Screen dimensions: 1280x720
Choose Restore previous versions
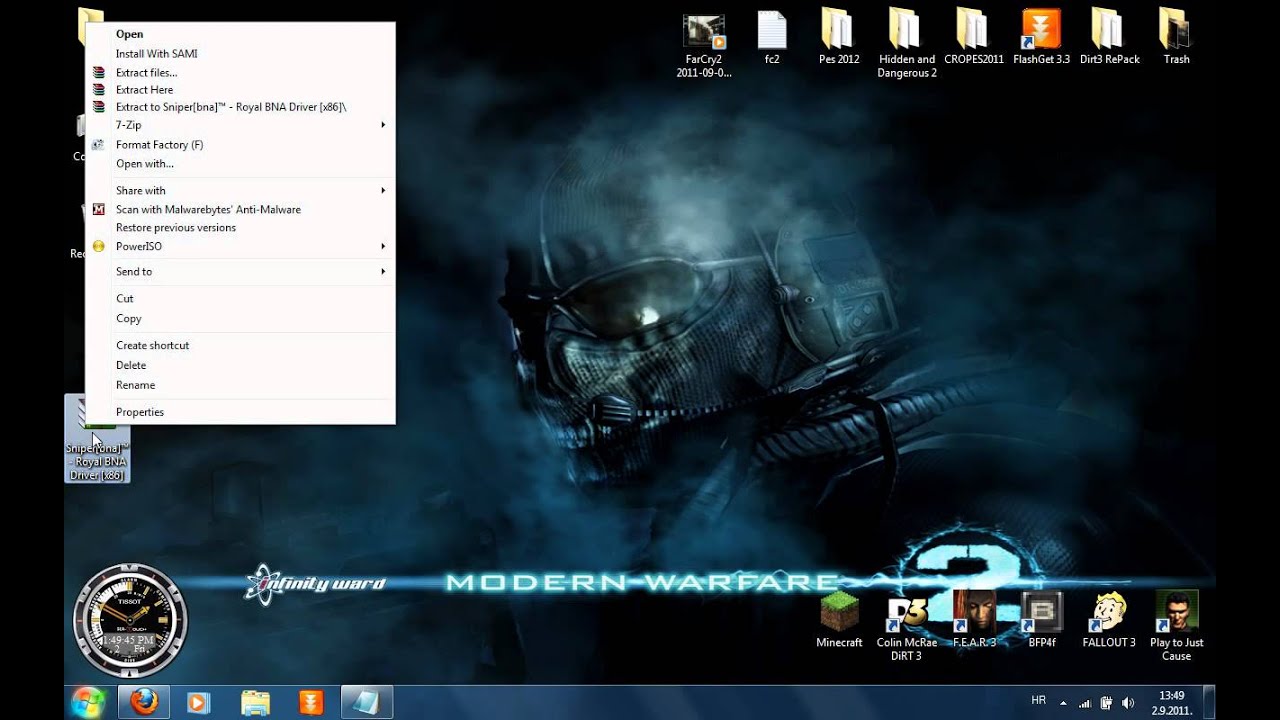[240, 227]
